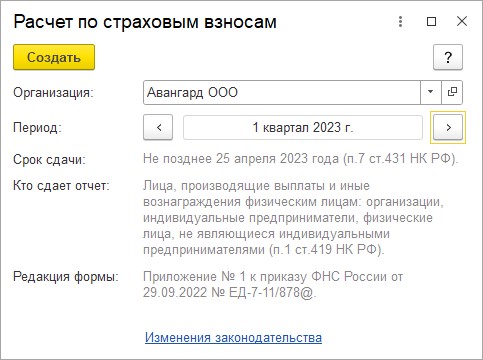
Task: Open the Изменения законодательства link
Action: pyautogui.click(x=233, y=337)
